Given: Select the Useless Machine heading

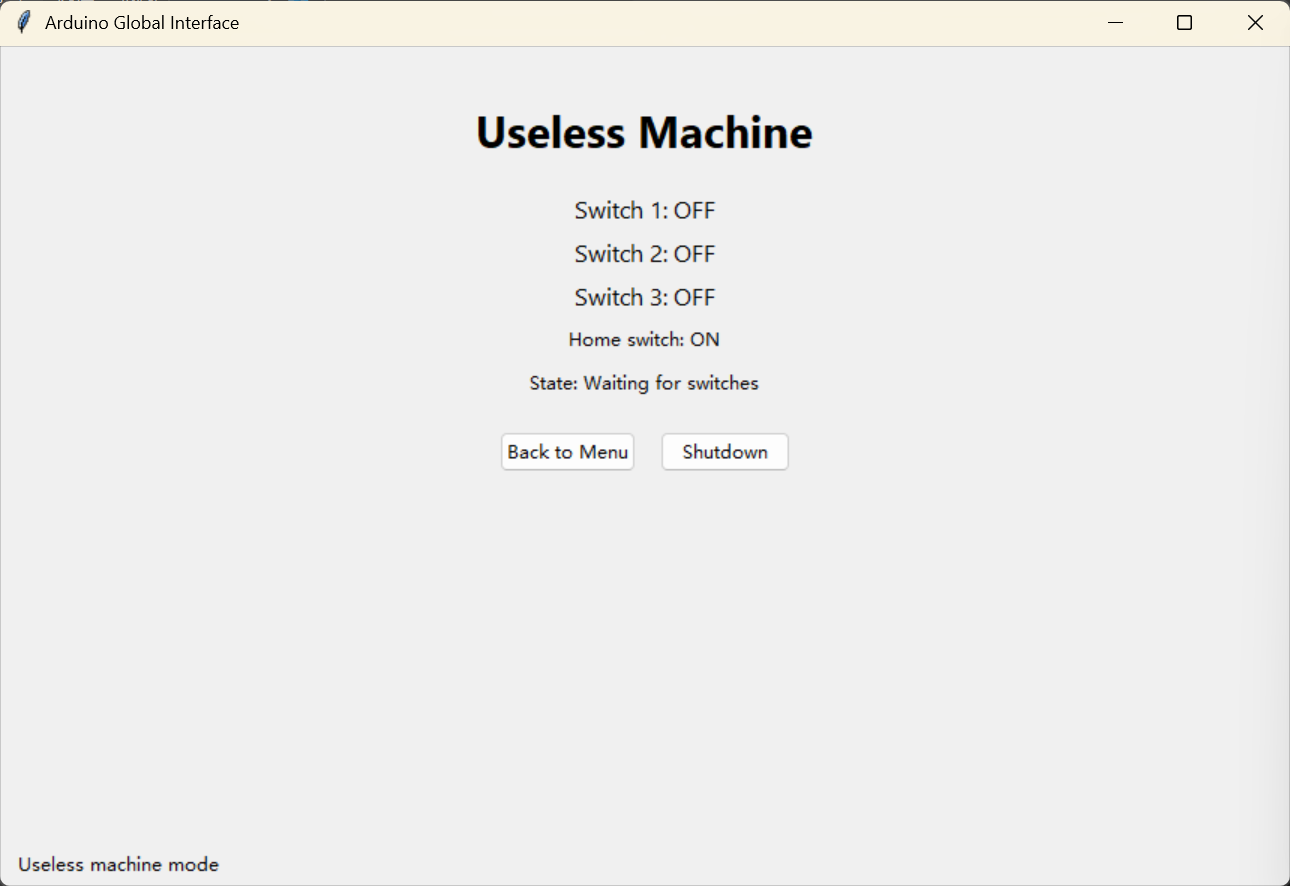Looking at the screenshot, I should click(644, 132).
